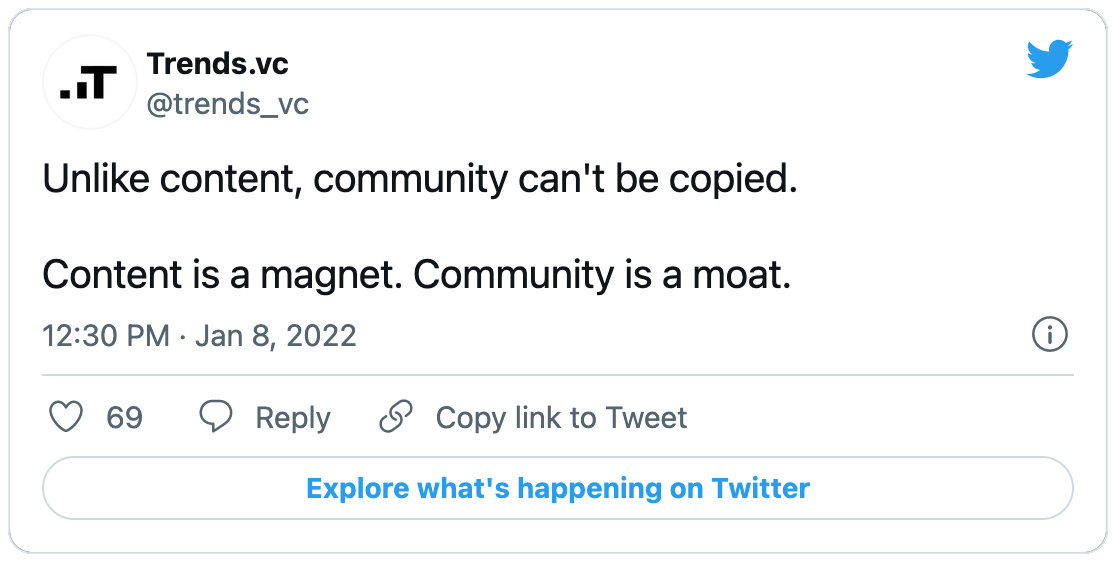Click the Trends.vc display name

pos(218,64)
